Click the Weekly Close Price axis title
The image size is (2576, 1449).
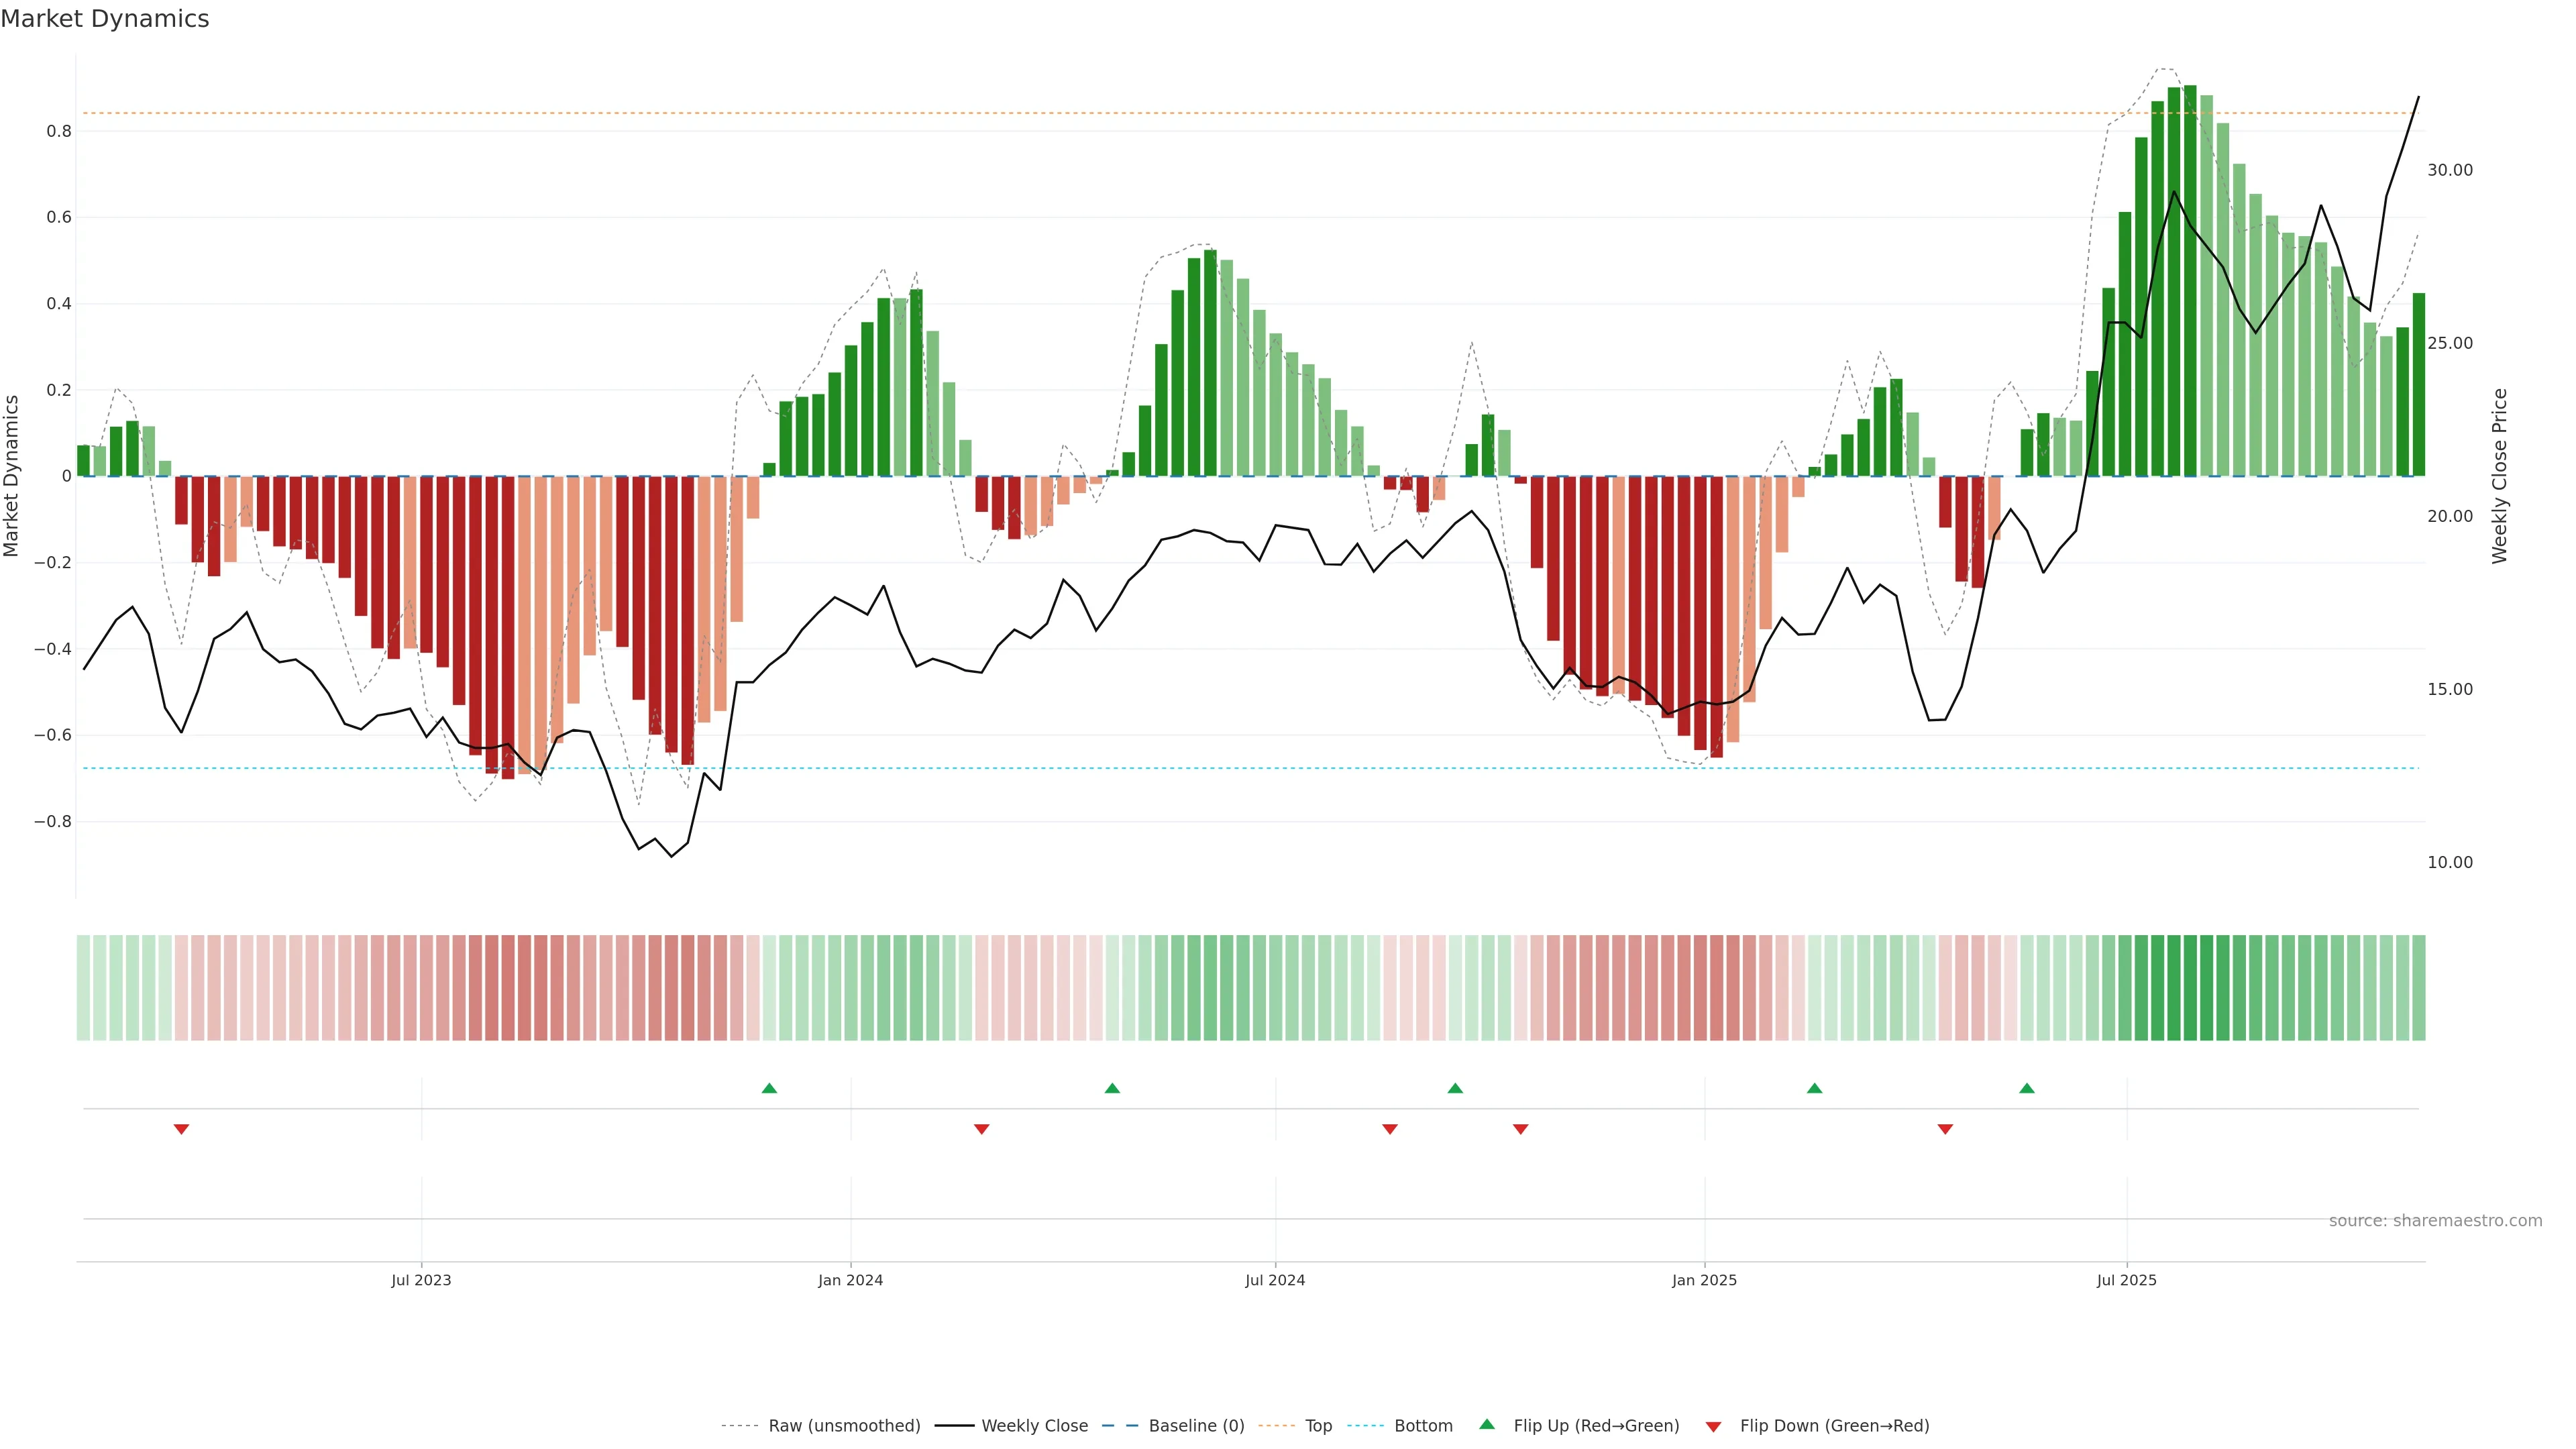pos(2499,476)
